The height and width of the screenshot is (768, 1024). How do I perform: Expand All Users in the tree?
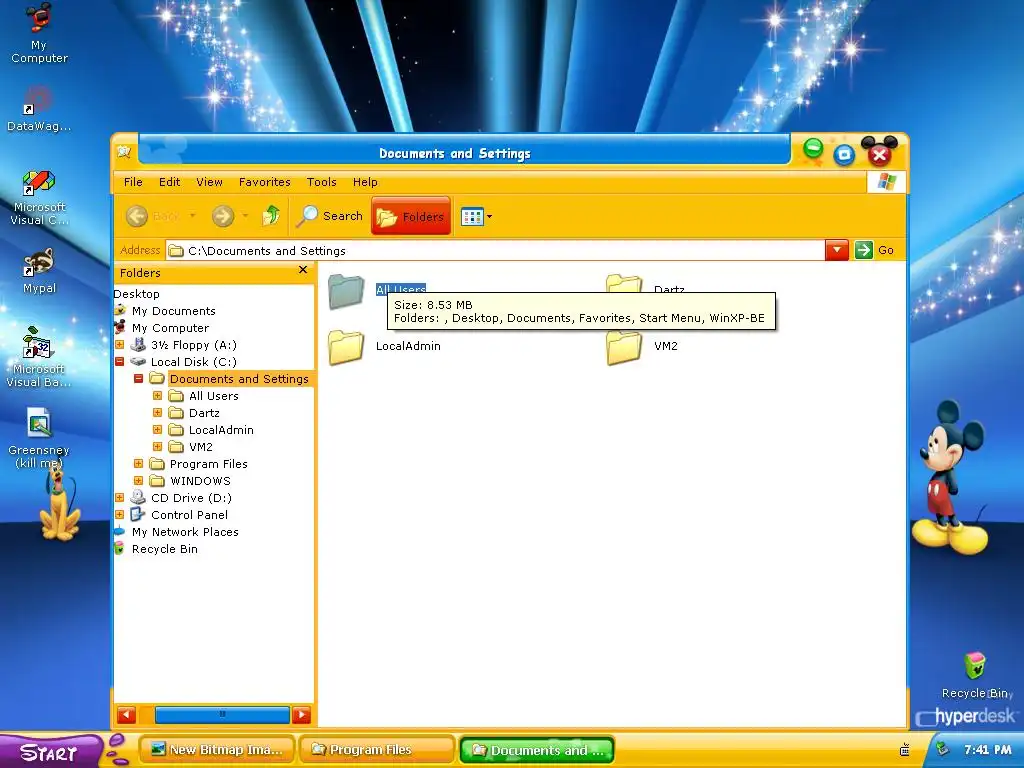[157, 395]
